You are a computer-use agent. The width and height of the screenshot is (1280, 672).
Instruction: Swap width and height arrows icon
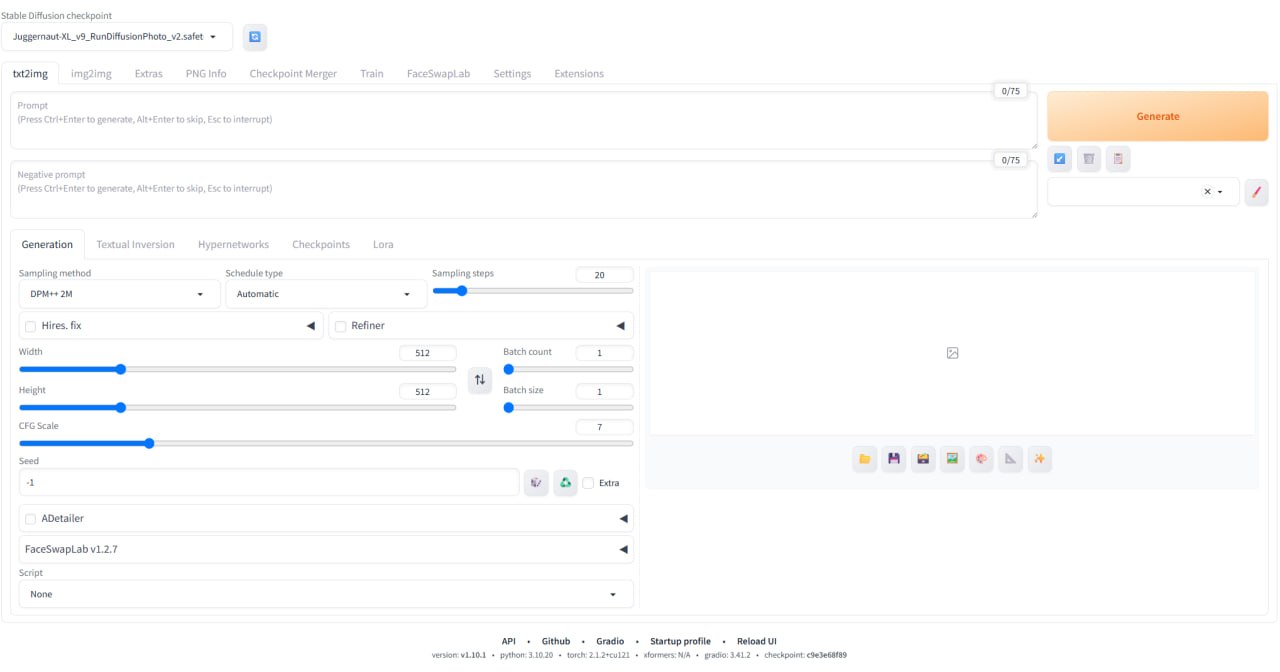pyautogui.click(x=480, y=380)
